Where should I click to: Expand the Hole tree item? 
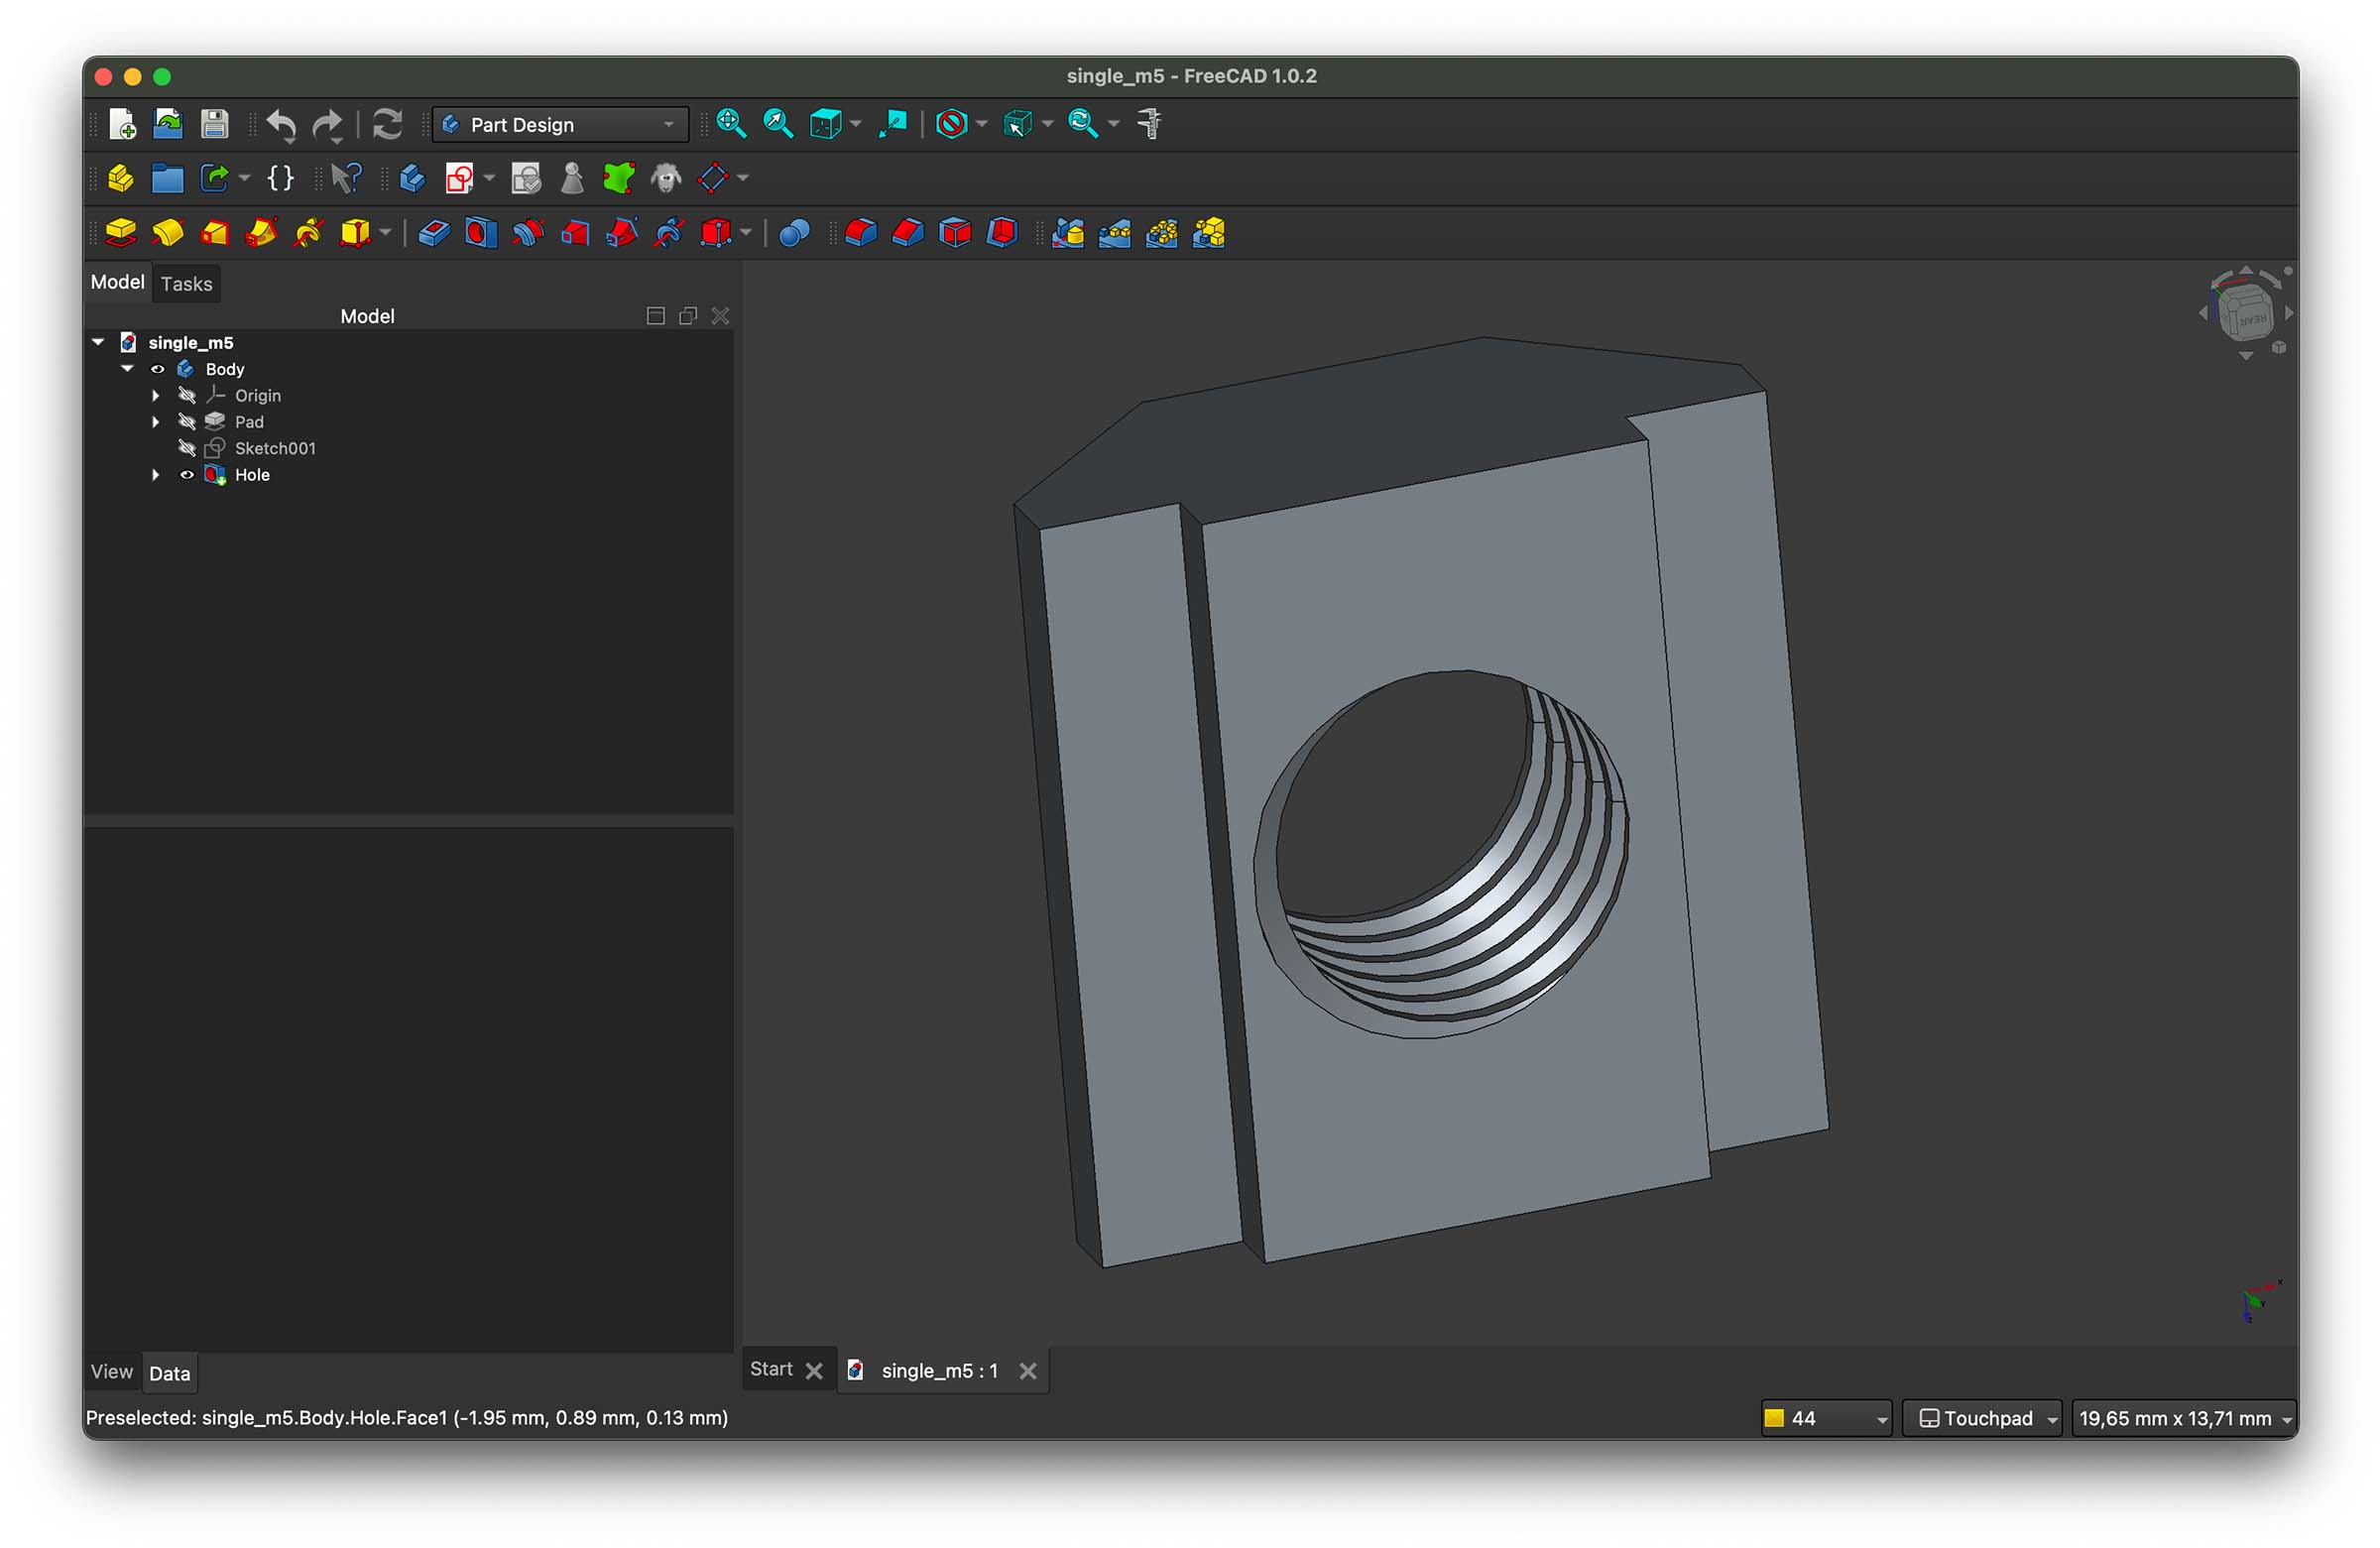click(155, 475)
